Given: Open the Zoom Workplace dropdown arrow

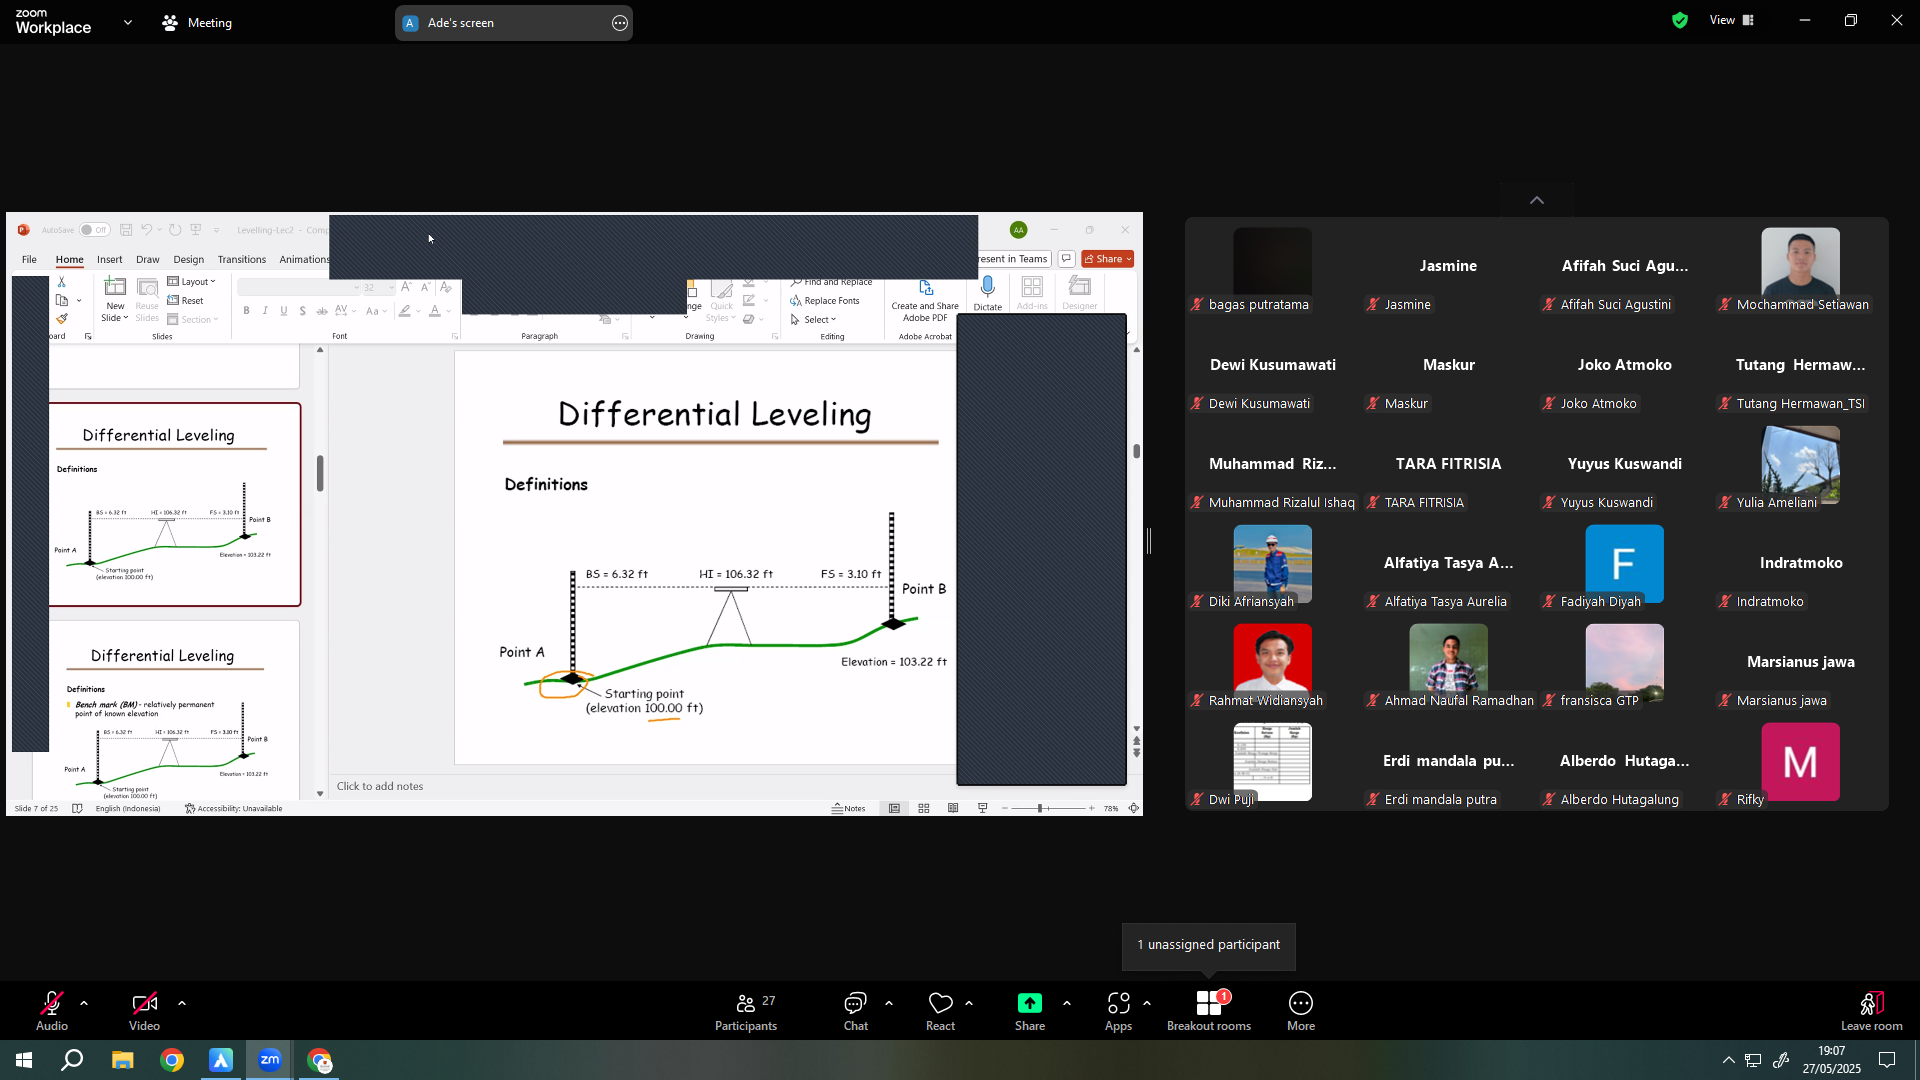Looking at the screenshot, I should click(127, 22).
